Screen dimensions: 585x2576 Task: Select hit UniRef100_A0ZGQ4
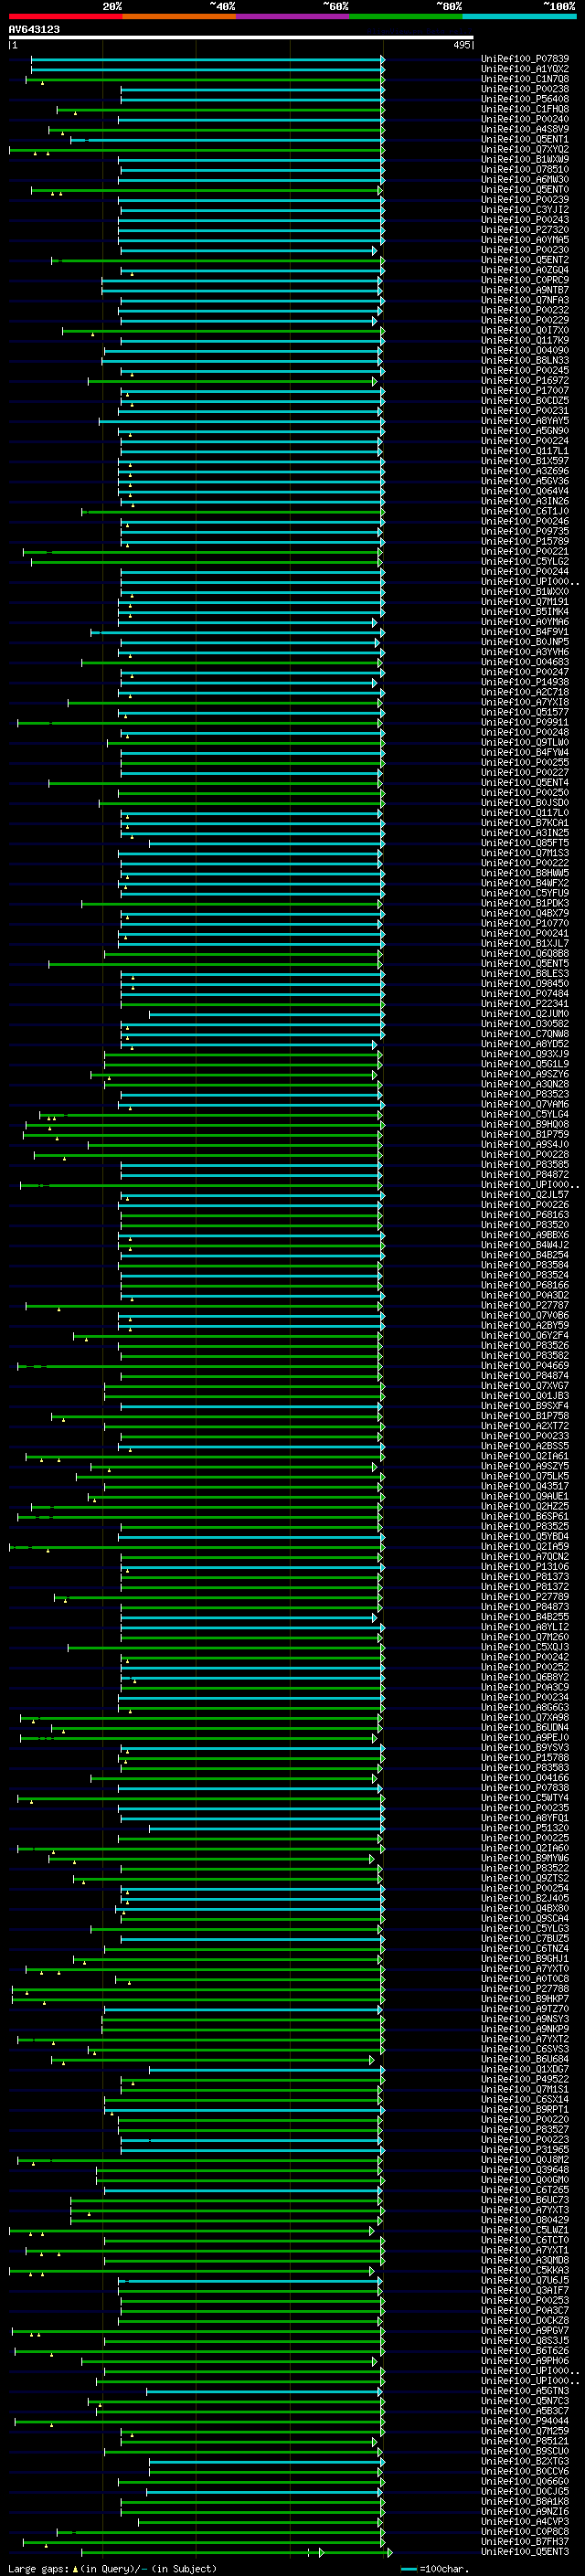[525, 270]
